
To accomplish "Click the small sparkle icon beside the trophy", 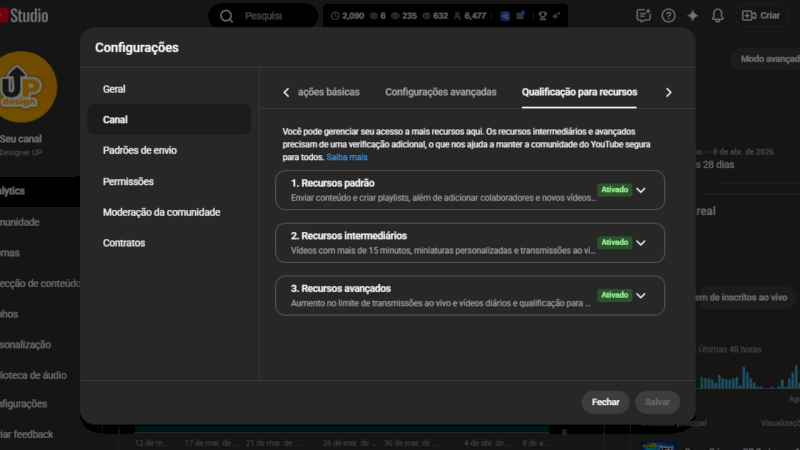I will 556,16.
